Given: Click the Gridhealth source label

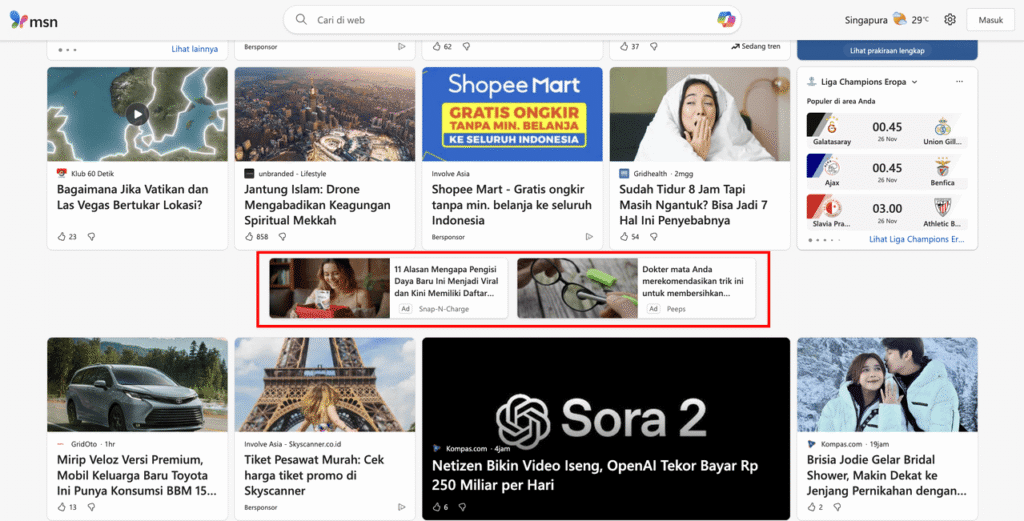Looking at the screenshot, I should tap(650, 174).
